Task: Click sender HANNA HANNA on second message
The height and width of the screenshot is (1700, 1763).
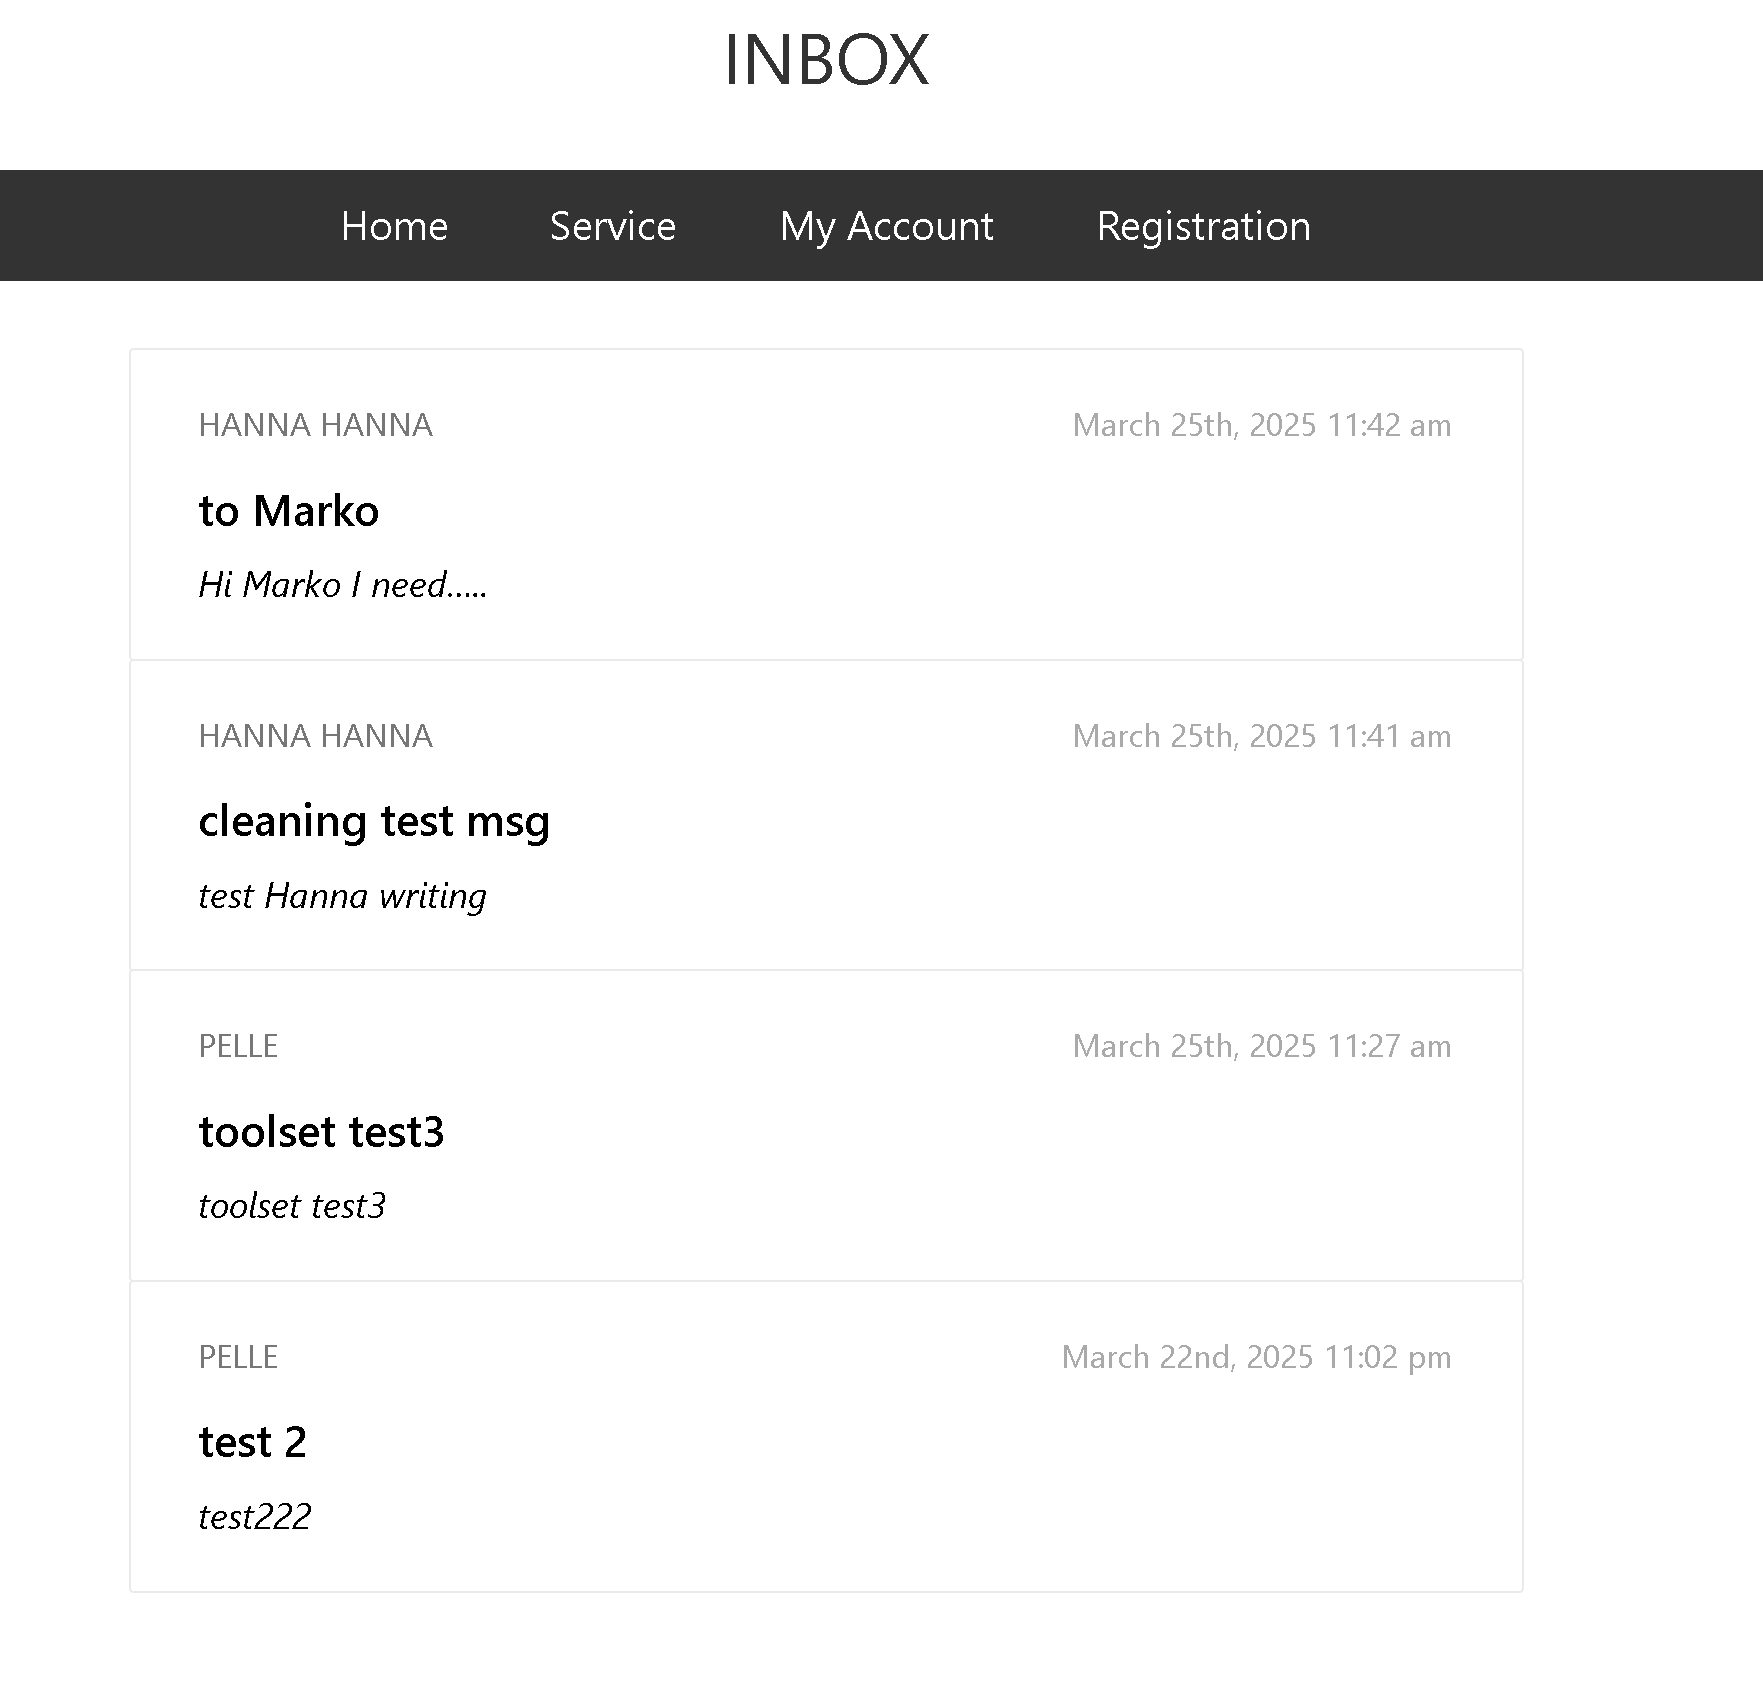Action: [x=315, y=736]
